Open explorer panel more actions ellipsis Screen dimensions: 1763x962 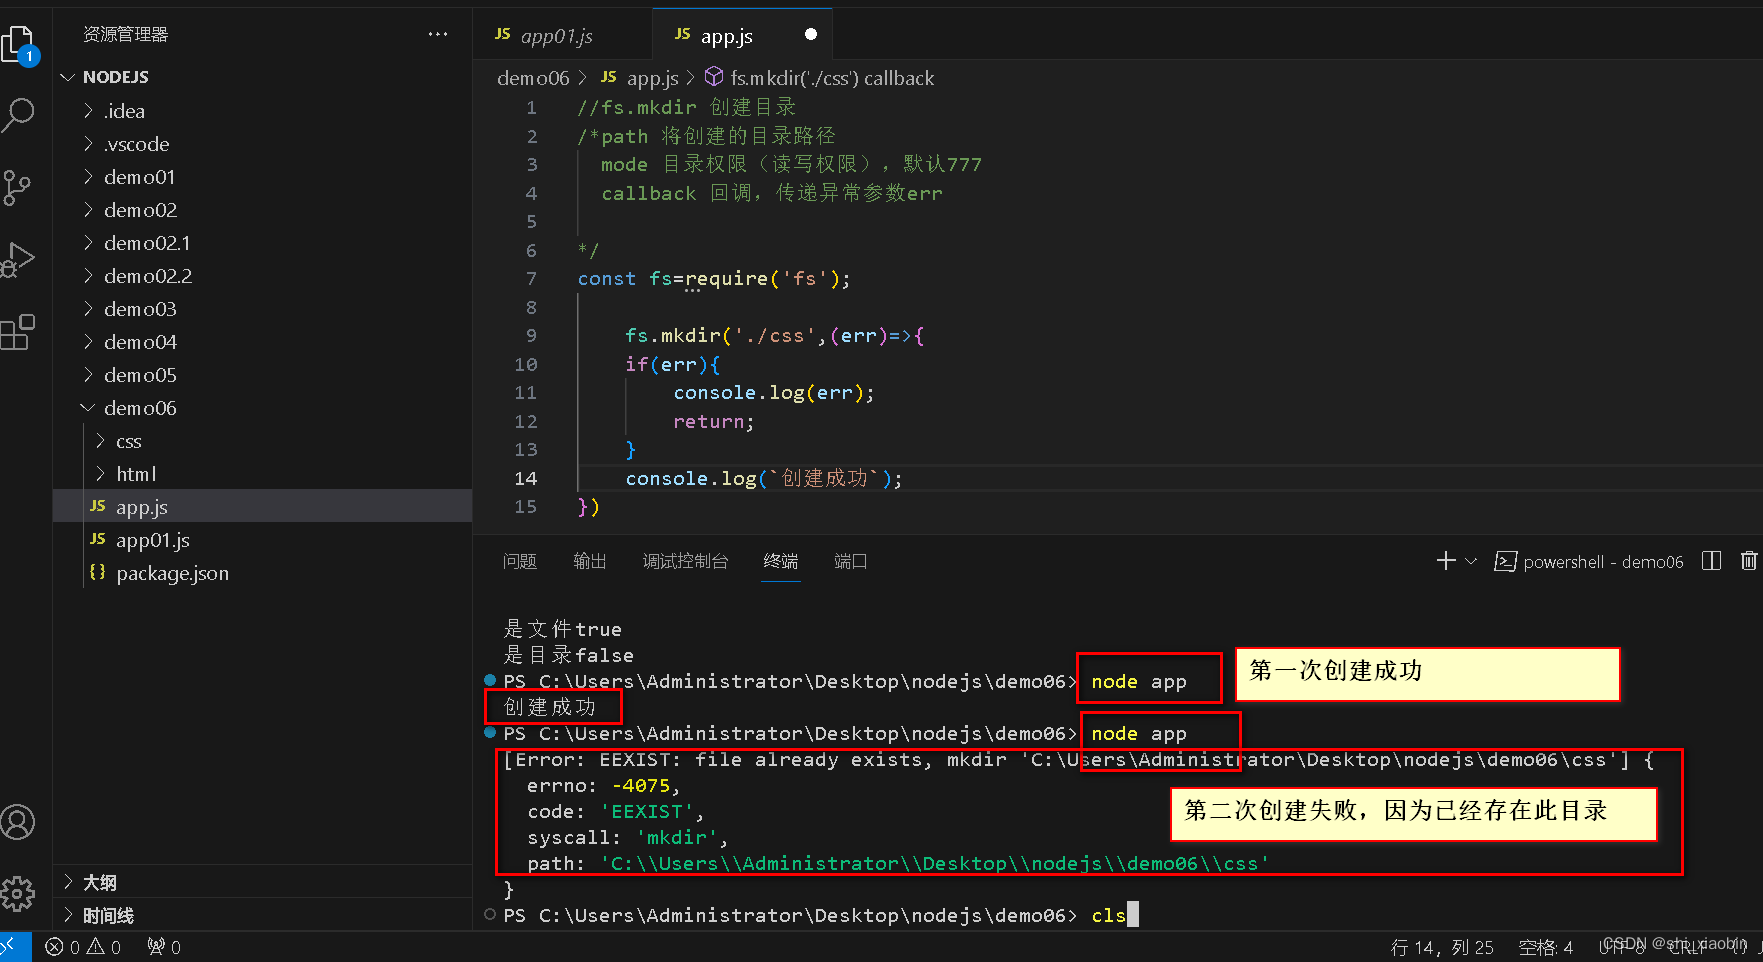point(438,34)
